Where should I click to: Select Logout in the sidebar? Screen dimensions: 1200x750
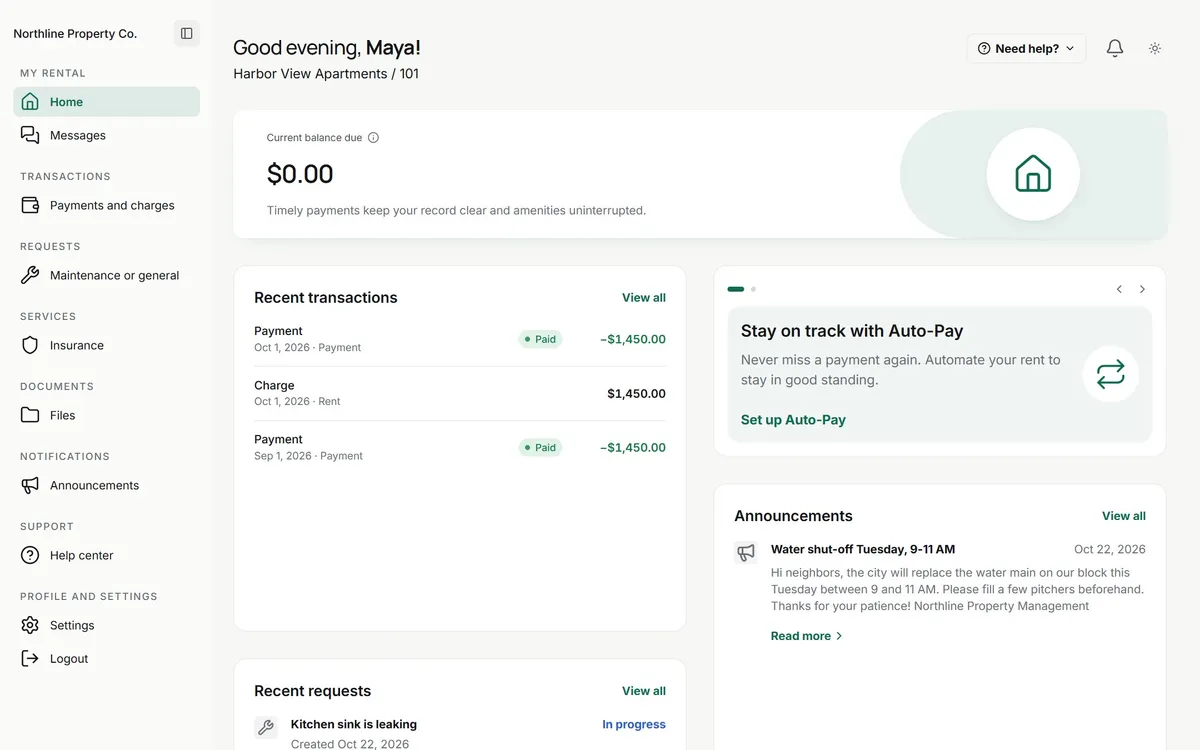106,659
